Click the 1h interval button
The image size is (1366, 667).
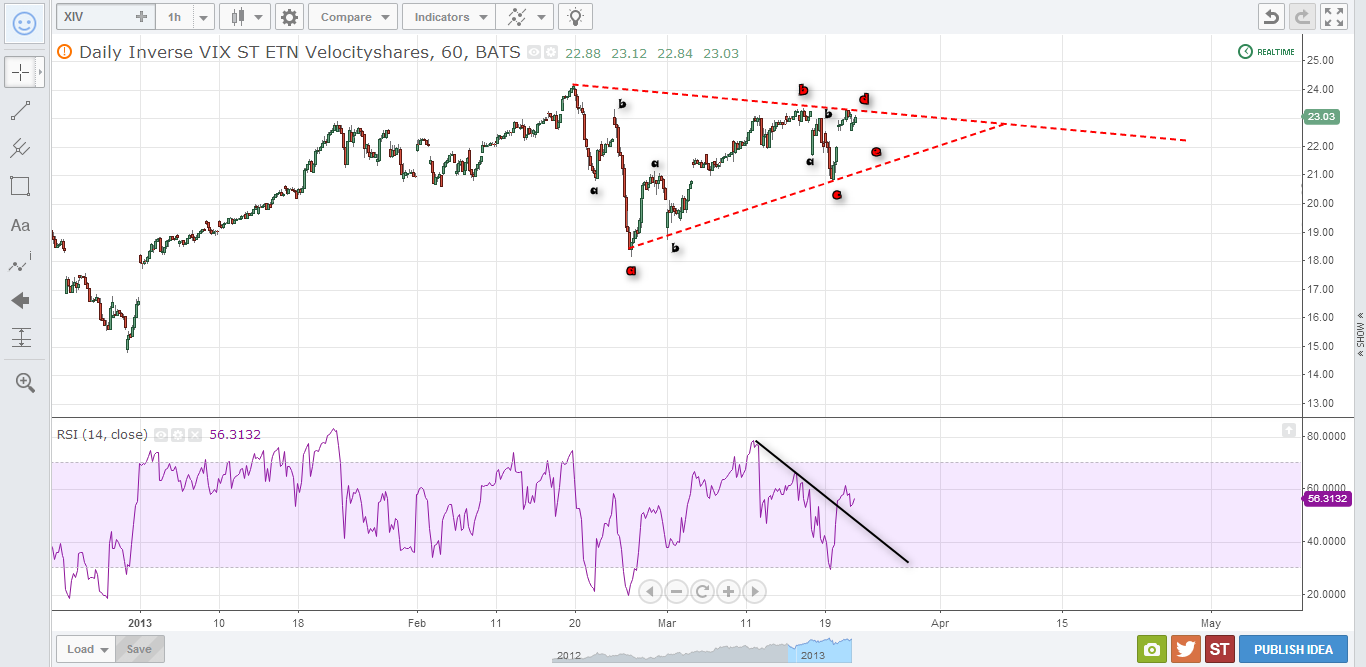point(175,17)
